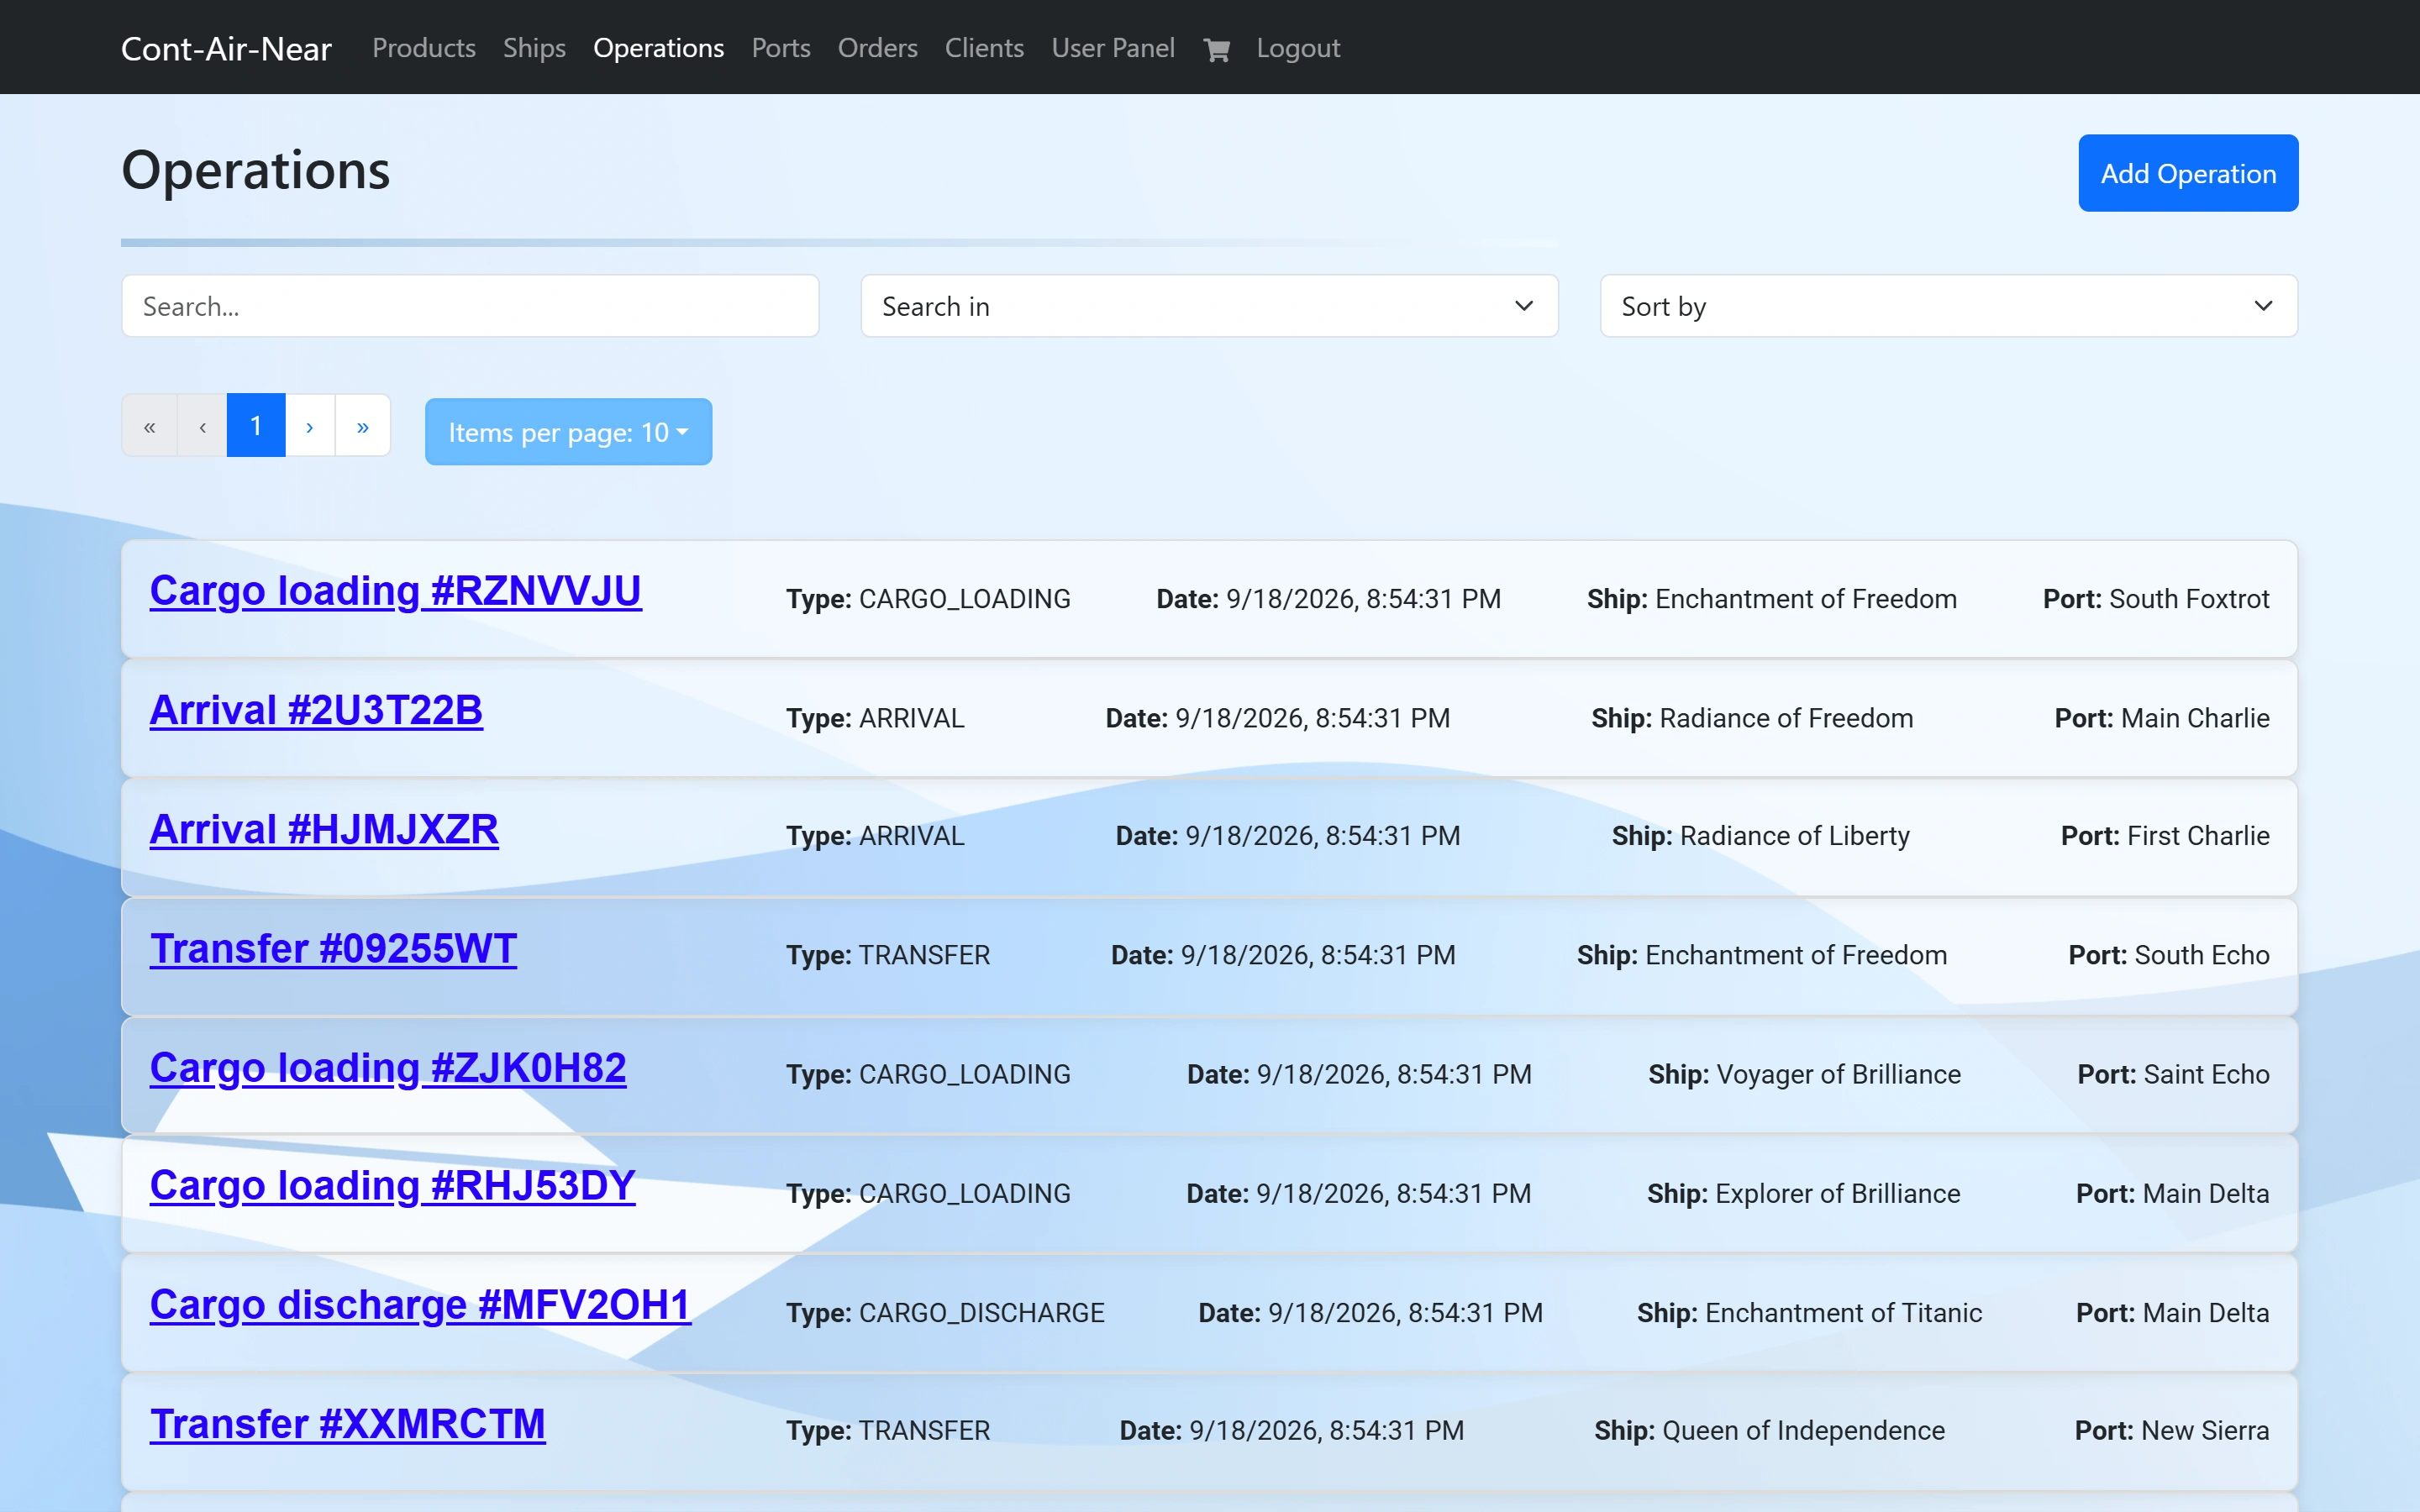Click Port: Saint Echo text
Image resolution: width=2420 pixels, height=1512 pixels.
[2173, 1074]
